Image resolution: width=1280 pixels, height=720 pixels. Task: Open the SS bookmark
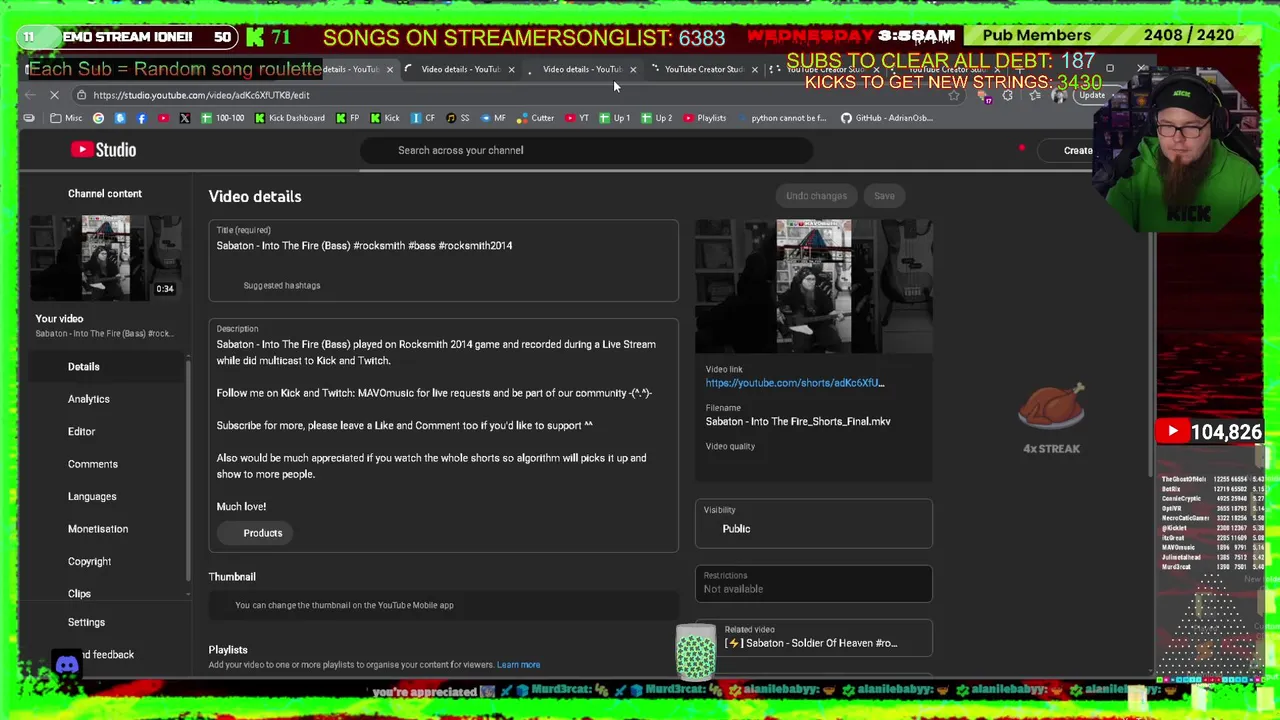tap(457, 118)
